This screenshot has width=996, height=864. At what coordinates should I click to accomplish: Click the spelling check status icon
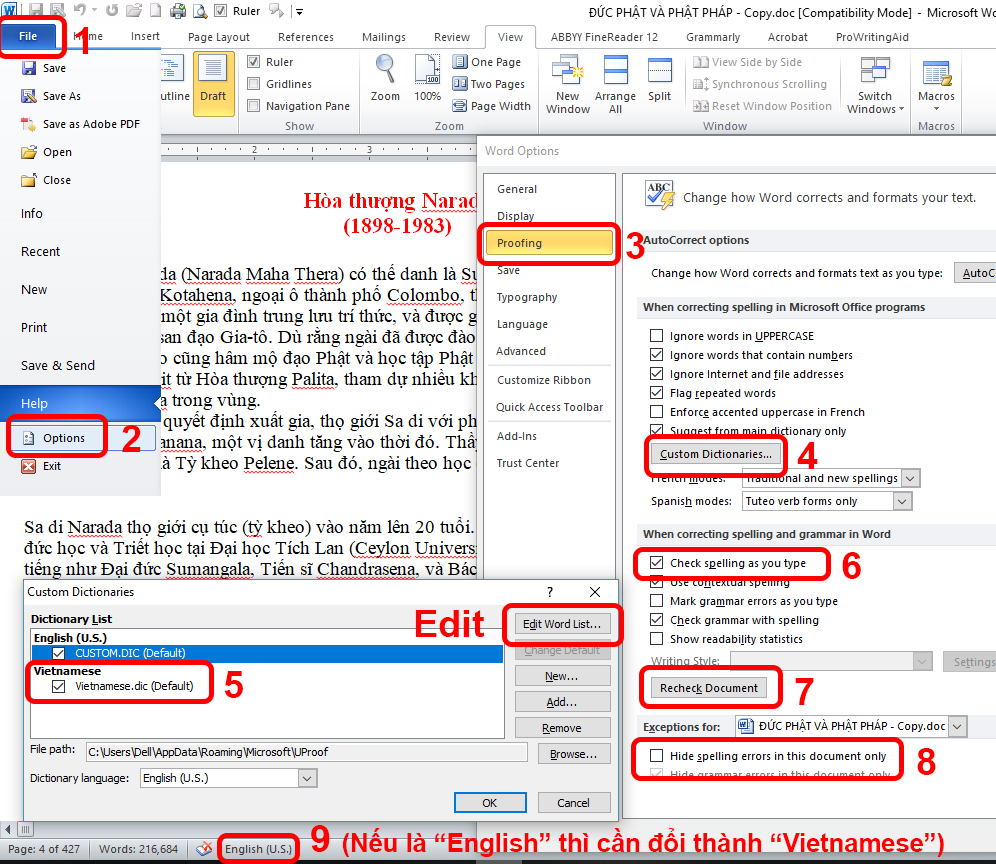204,849
